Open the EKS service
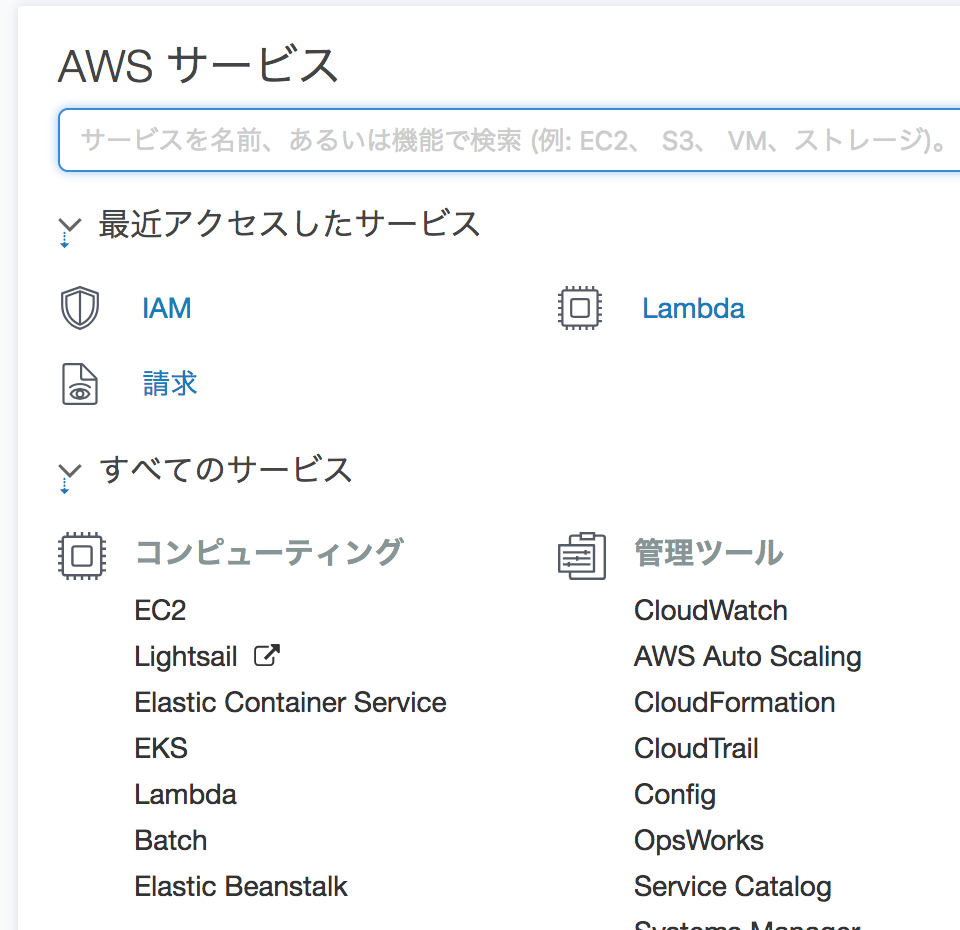This screenshot has height=930, width=960. (x=160, y=748)
